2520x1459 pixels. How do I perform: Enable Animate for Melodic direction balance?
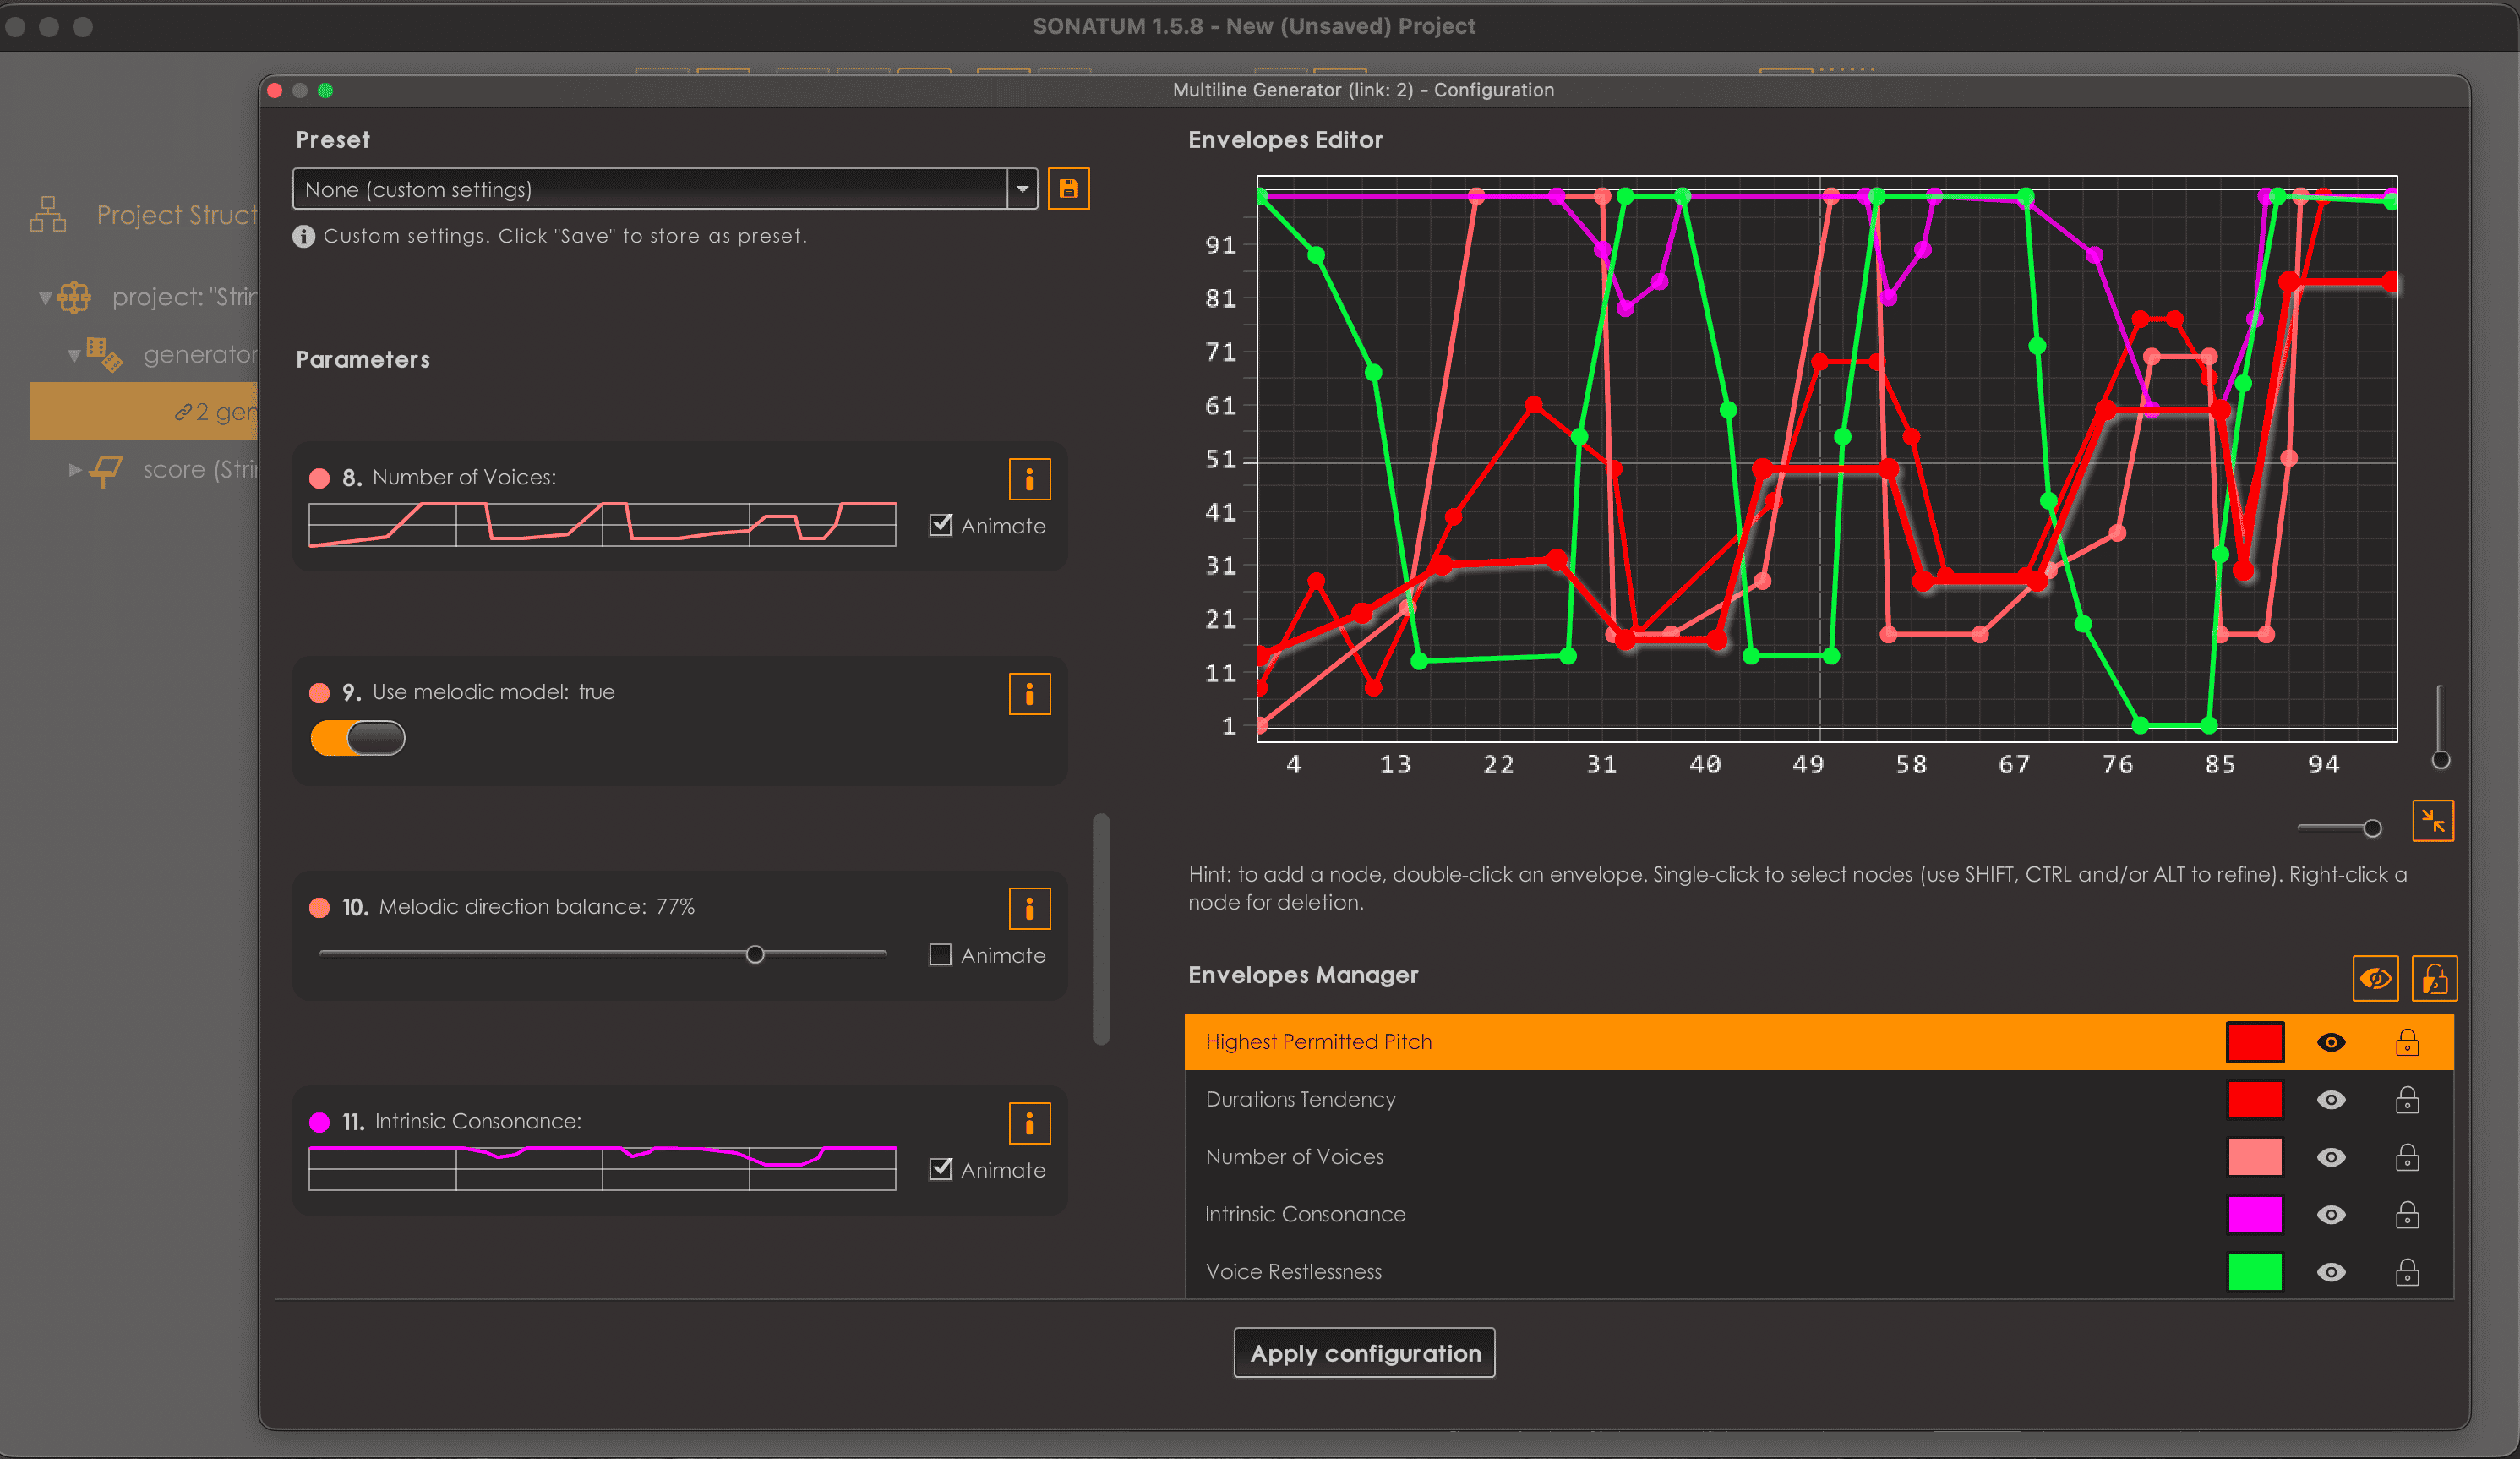coord(940,955)
